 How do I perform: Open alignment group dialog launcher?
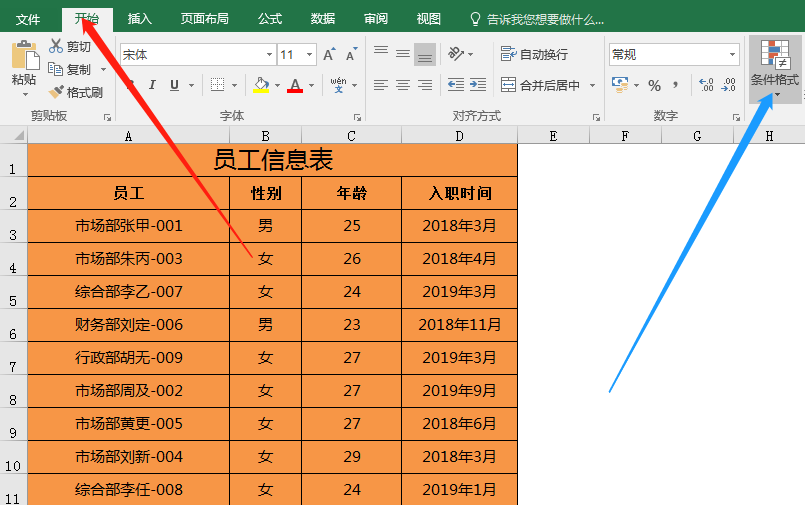click(x=596, y=118)
